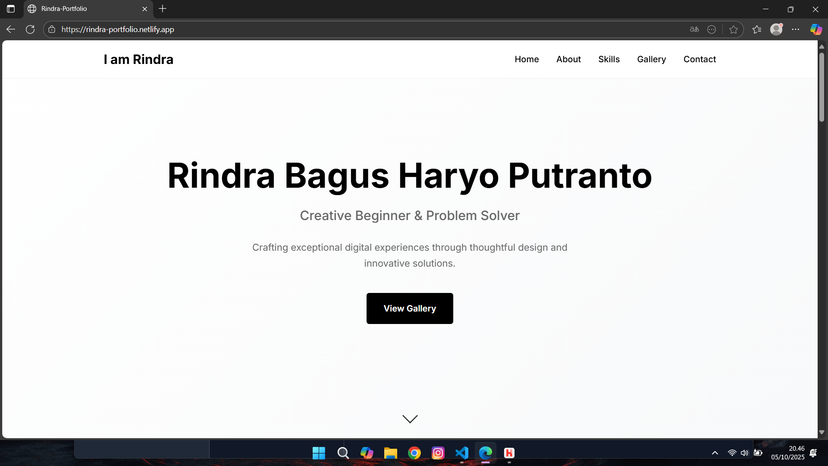Add page to favorites with the star icon

733,30
